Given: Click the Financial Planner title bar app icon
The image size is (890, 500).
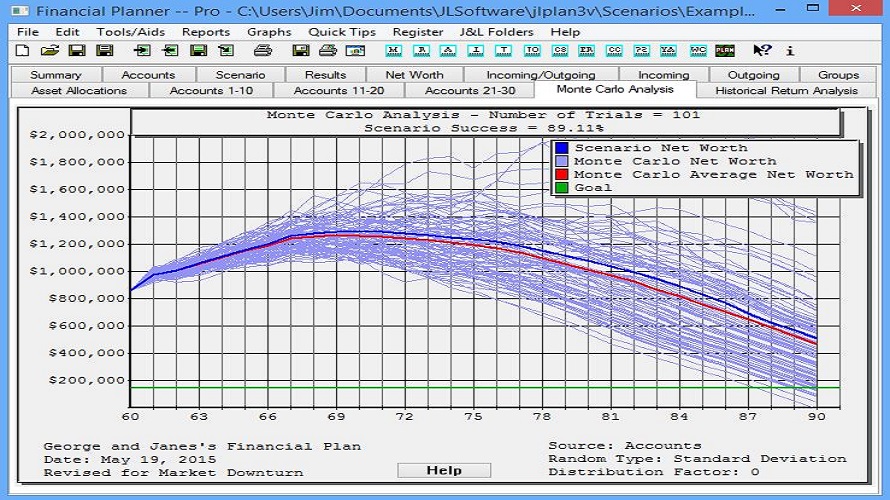Looking at the screenshot, I should point(19,10).
